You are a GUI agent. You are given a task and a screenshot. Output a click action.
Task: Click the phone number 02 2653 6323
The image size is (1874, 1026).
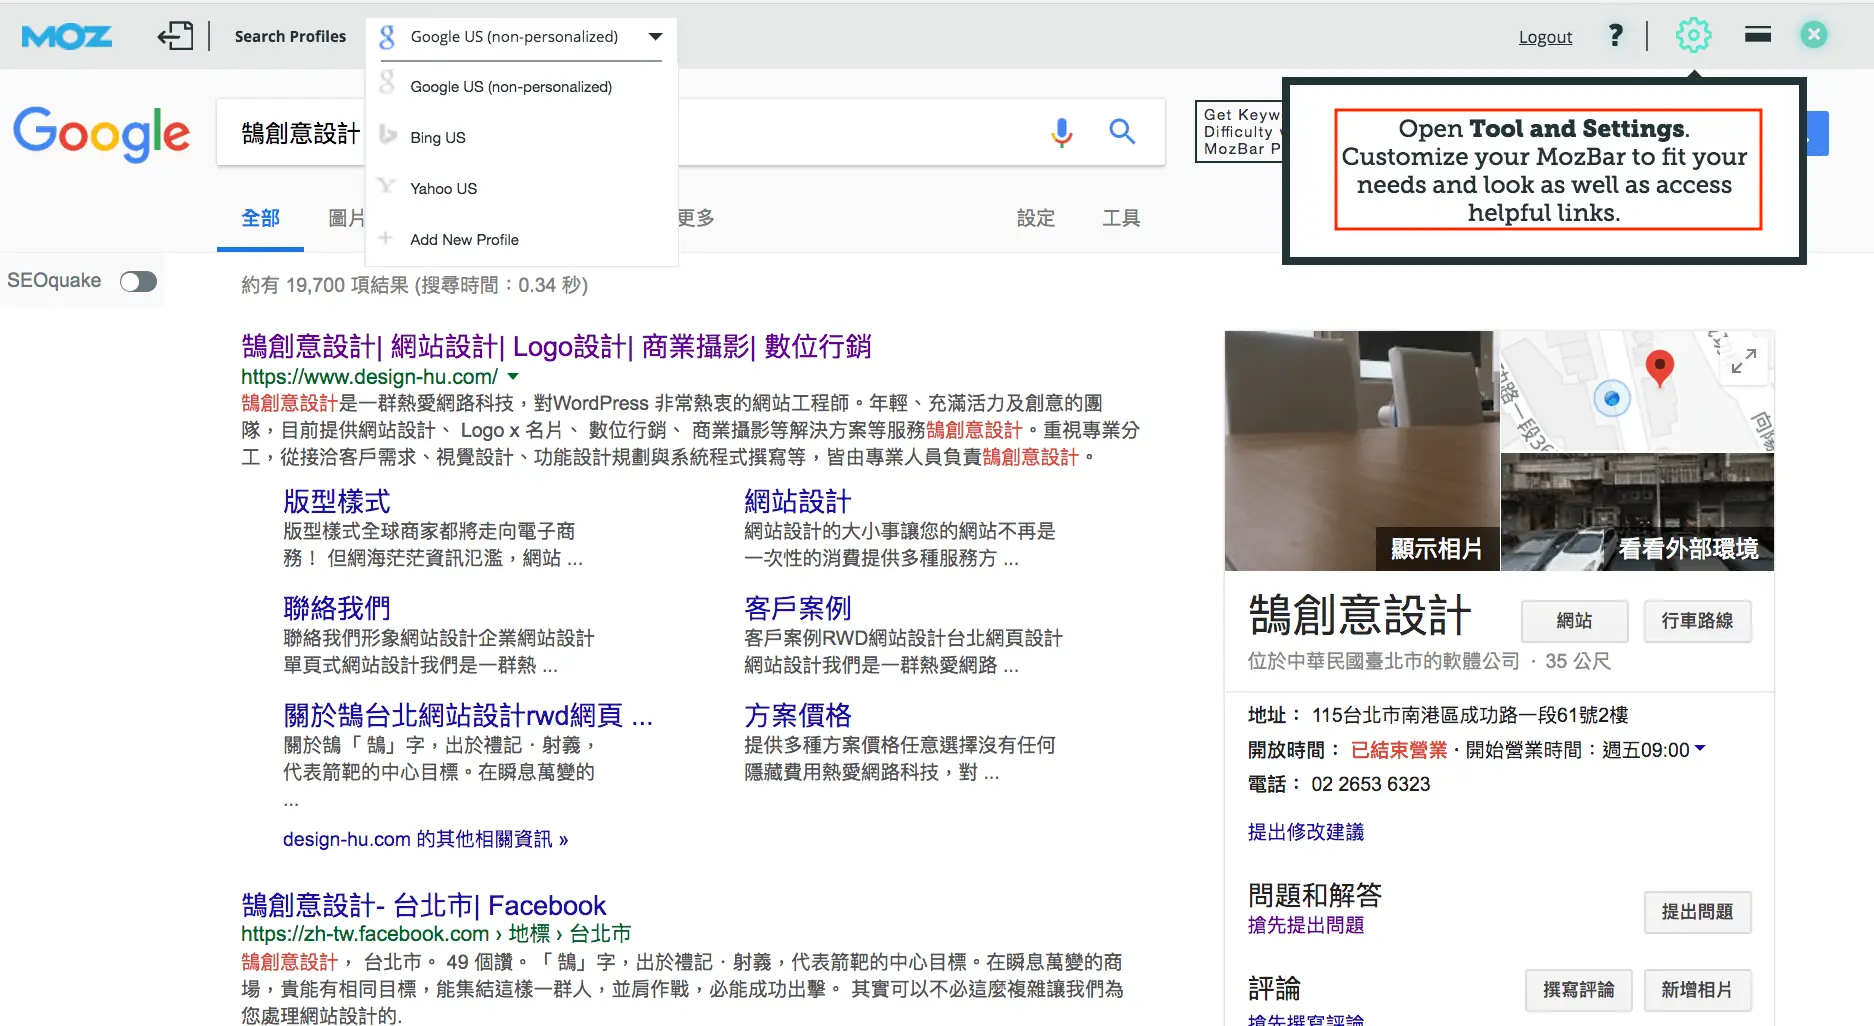pos(1370,784)
